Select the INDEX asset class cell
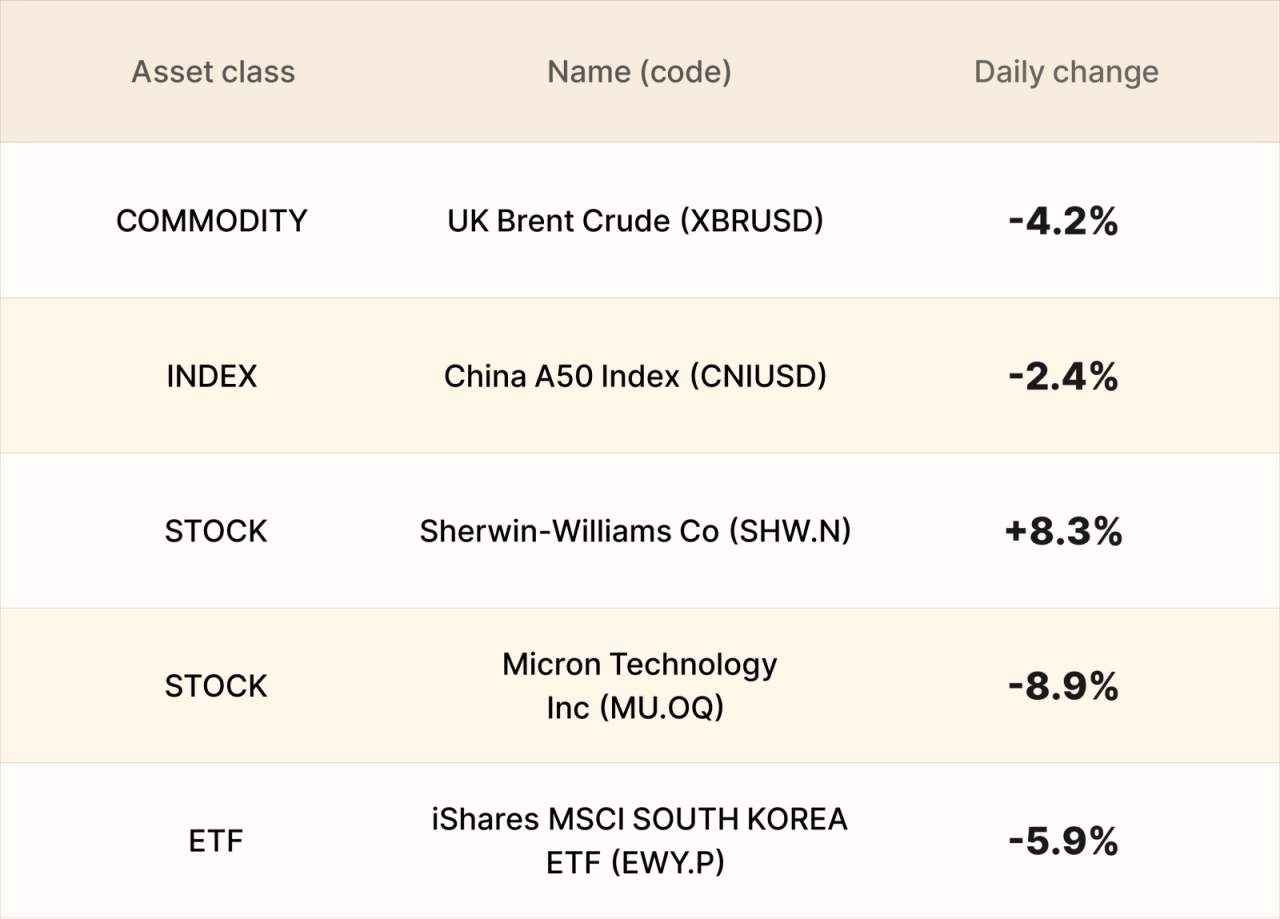 (x=212, y=376)
